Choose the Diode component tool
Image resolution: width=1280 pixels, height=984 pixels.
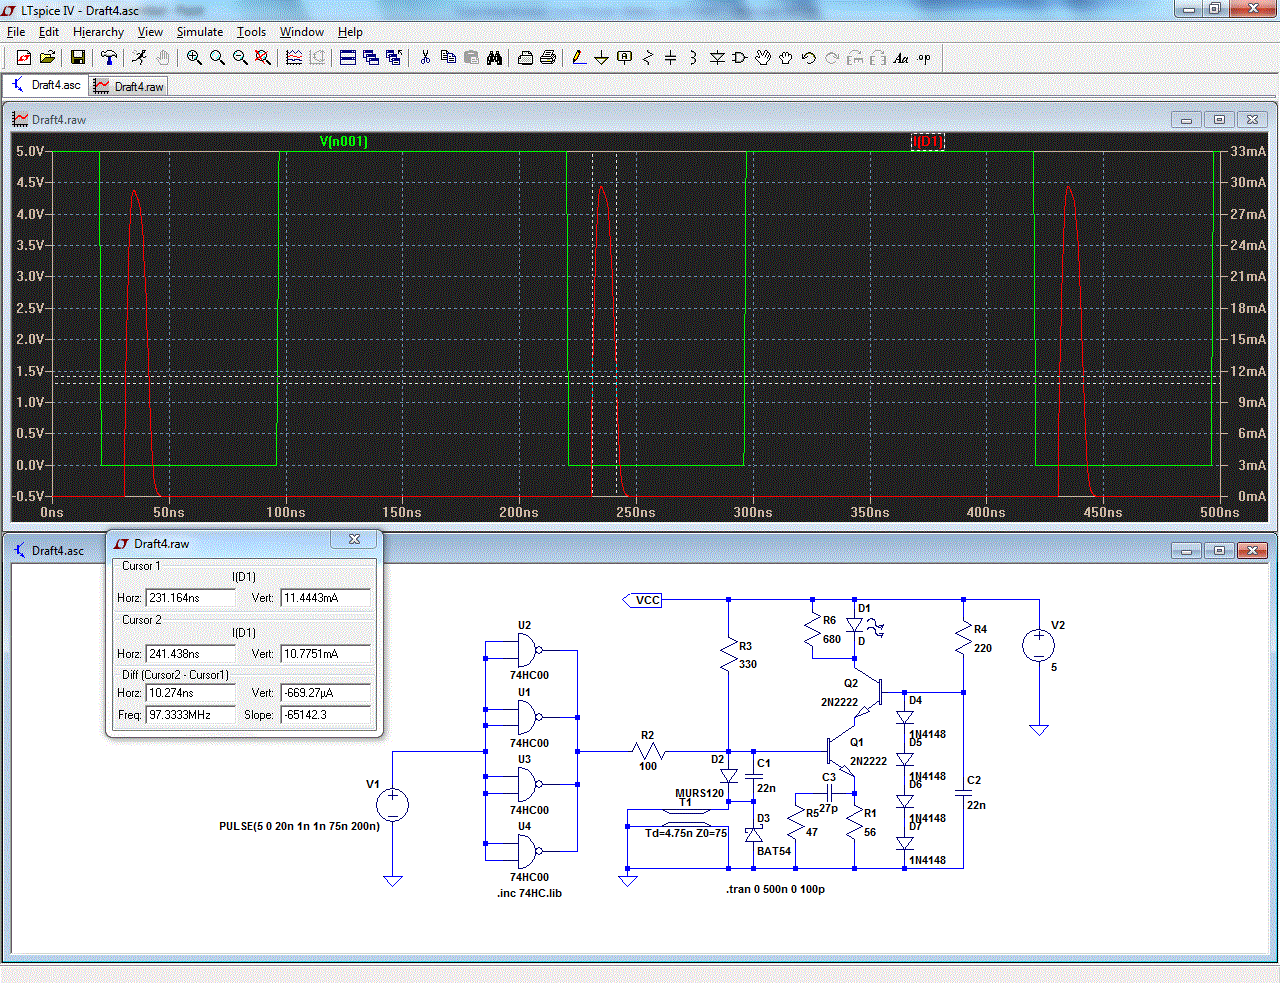717,58
